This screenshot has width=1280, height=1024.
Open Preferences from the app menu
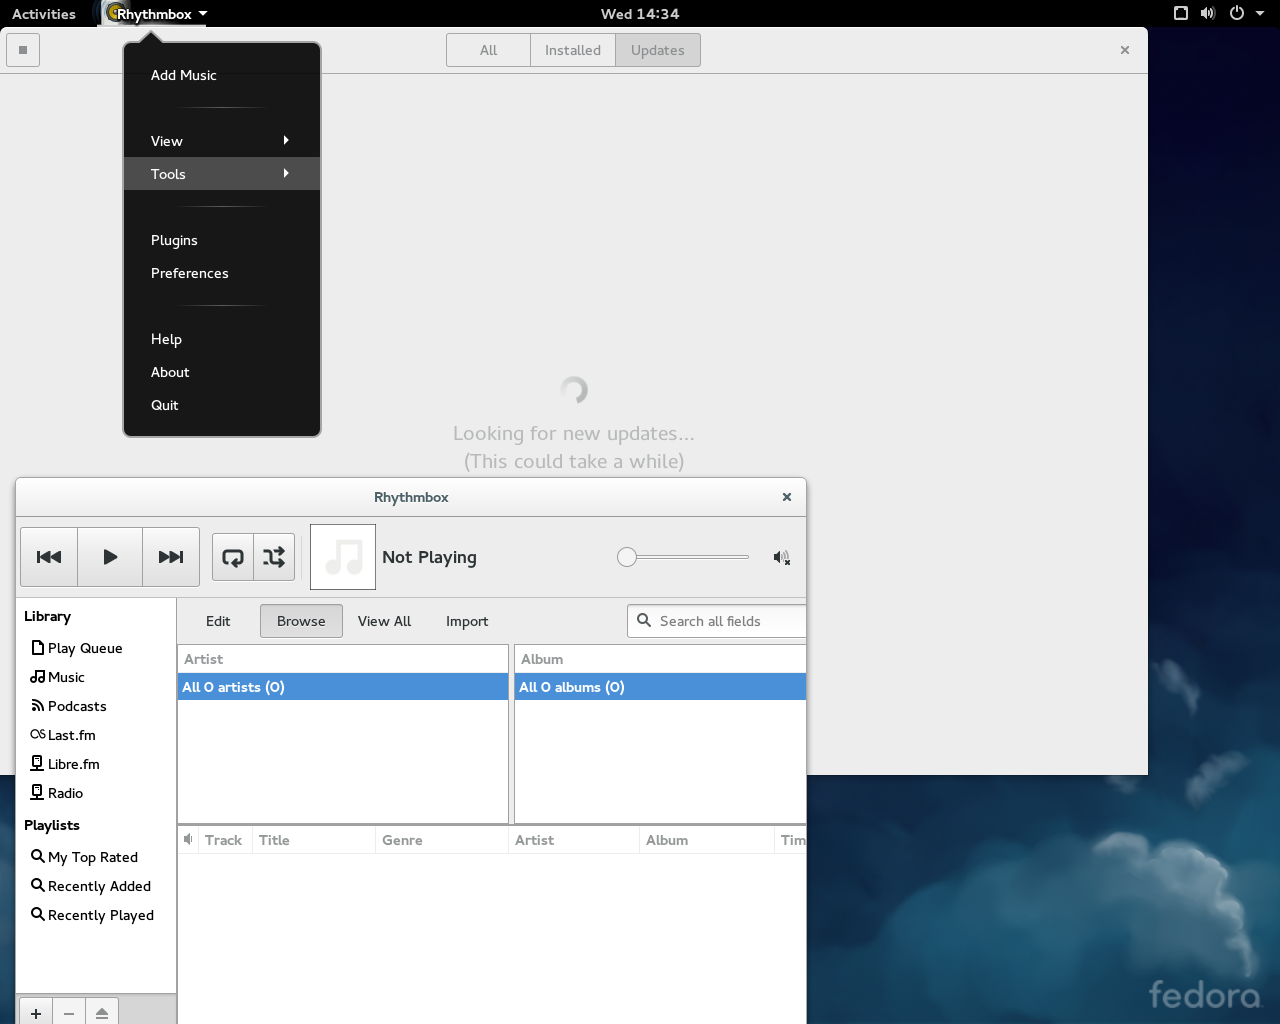click(222, 273)
